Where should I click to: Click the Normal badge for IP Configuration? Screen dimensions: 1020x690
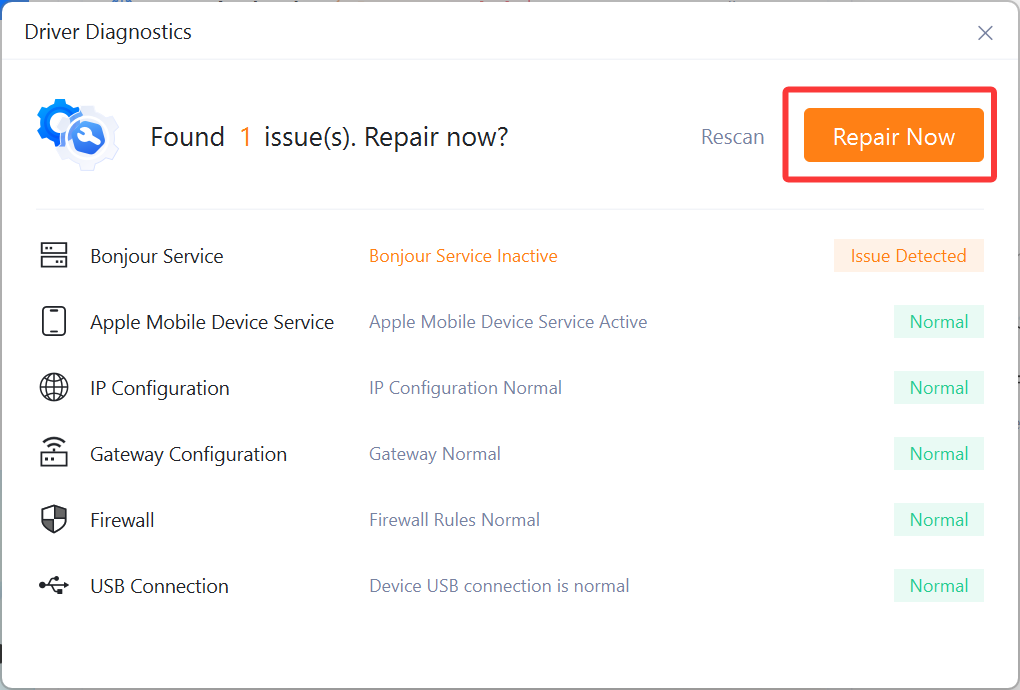(938, 387)
